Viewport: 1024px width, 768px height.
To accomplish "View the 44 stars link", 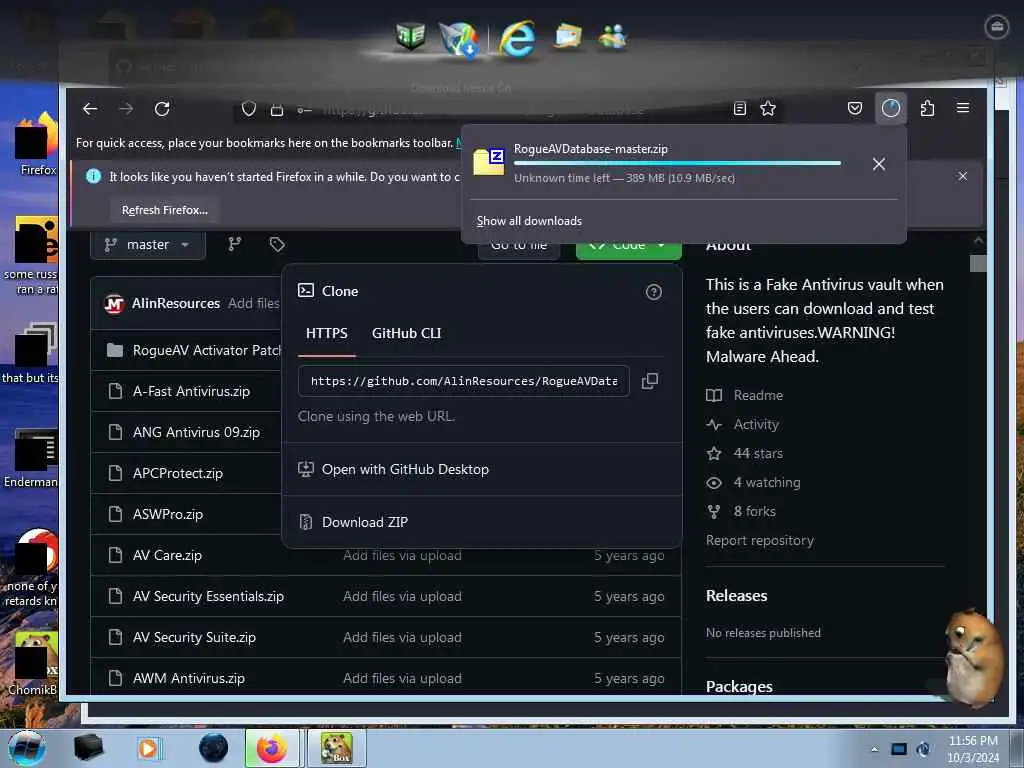I will [x=758, y=453].
